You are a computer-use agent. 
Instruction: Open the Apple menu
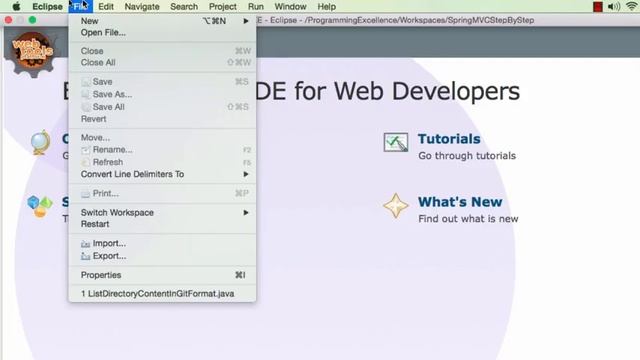(x=16, y=7)
